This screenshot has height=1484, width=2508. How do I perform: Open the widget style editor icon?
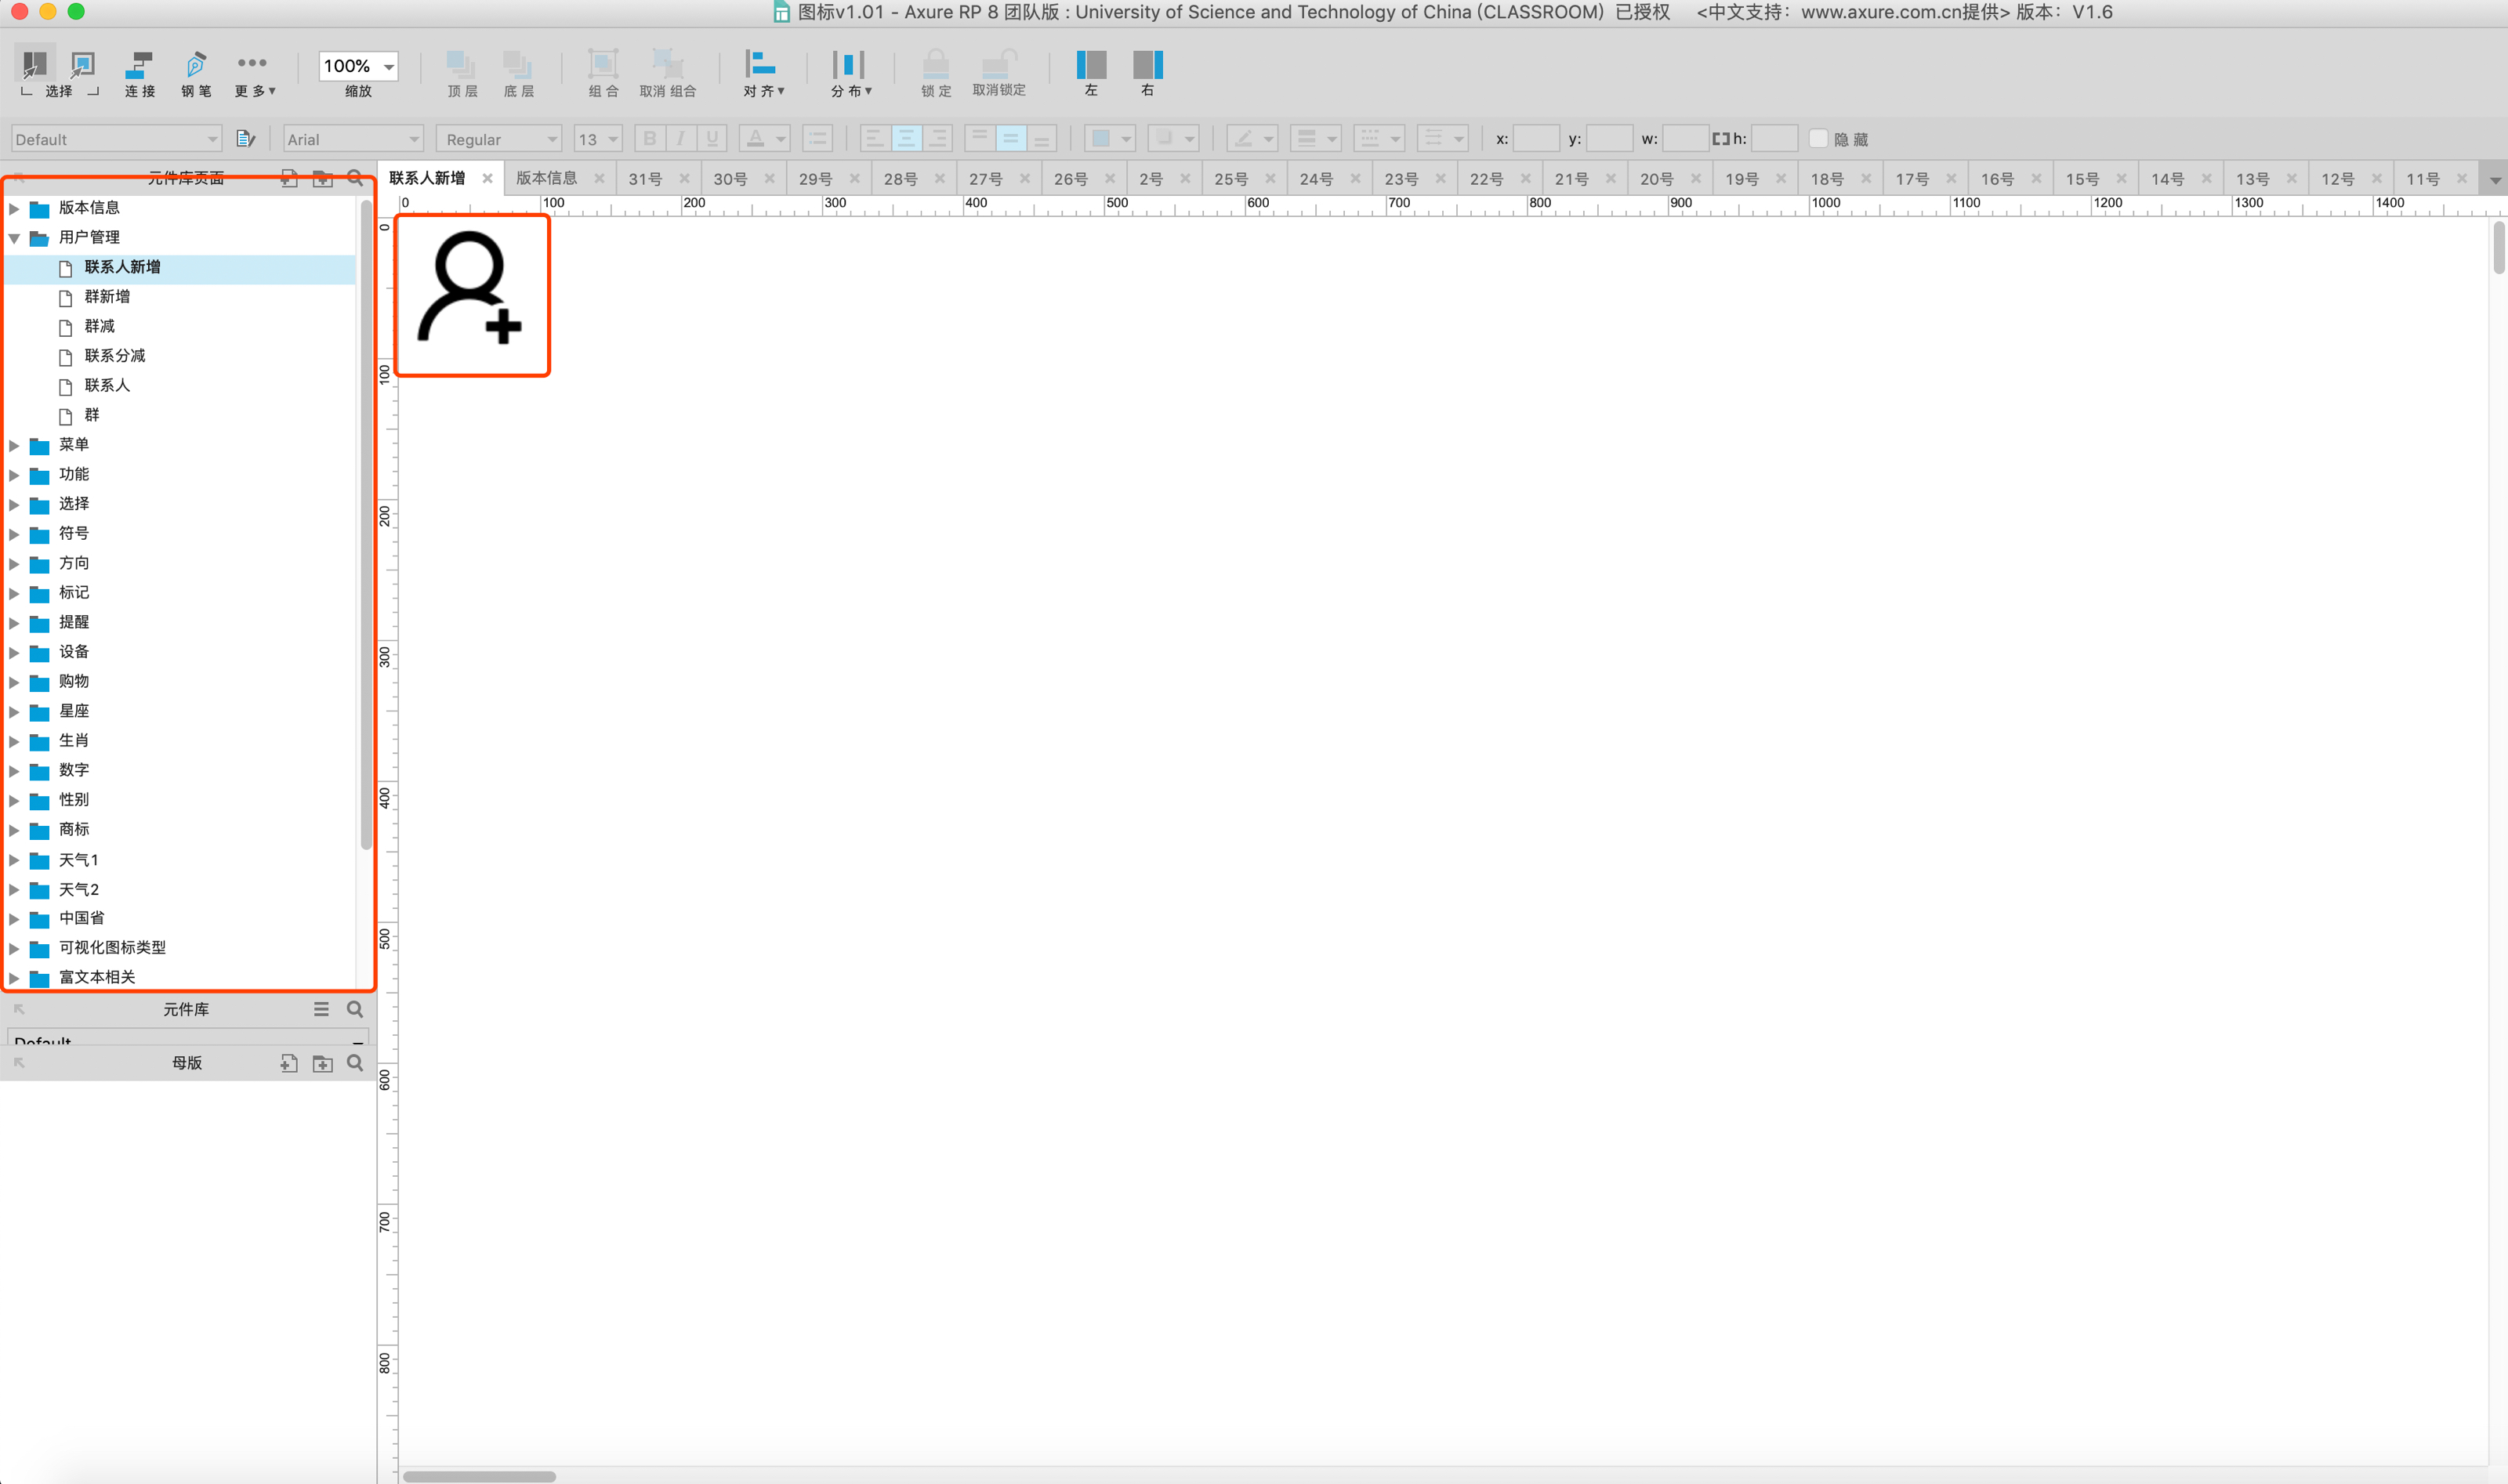tap(245, 139)
